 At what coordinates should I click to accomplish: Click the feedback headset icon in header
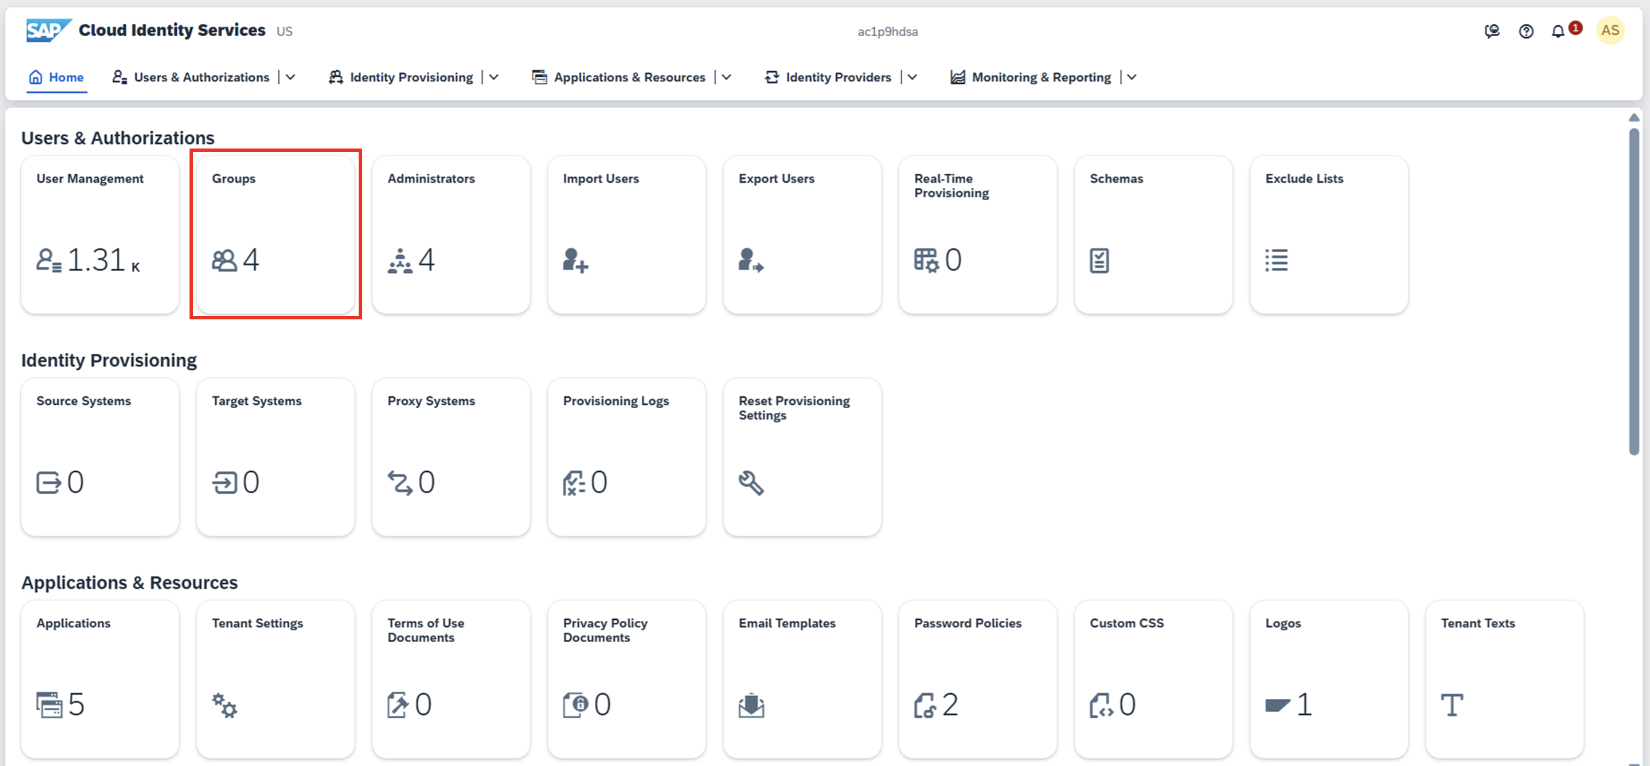pos(1492,32)
